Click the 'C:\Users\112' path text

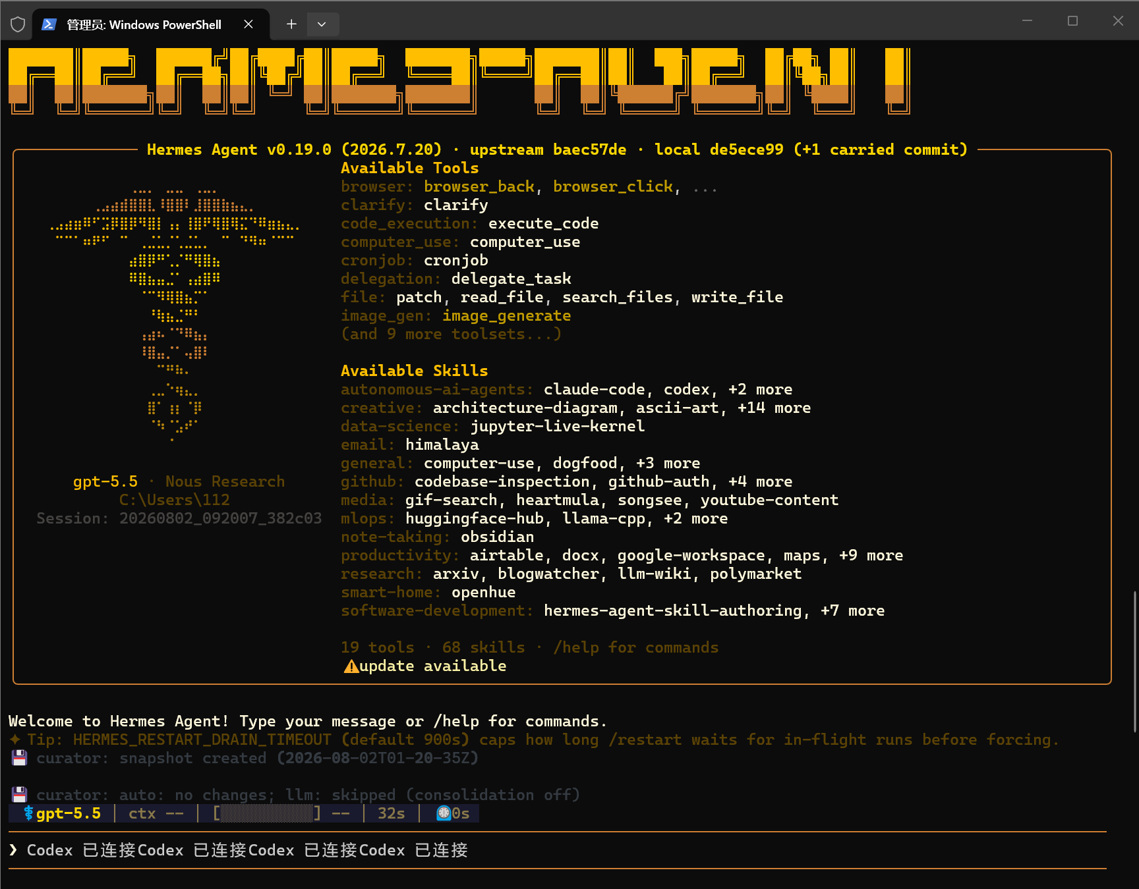(174, 500)
